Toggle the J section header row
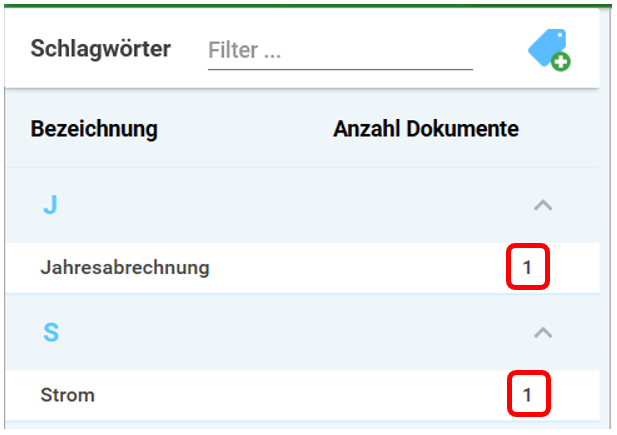 click(302, 205)
